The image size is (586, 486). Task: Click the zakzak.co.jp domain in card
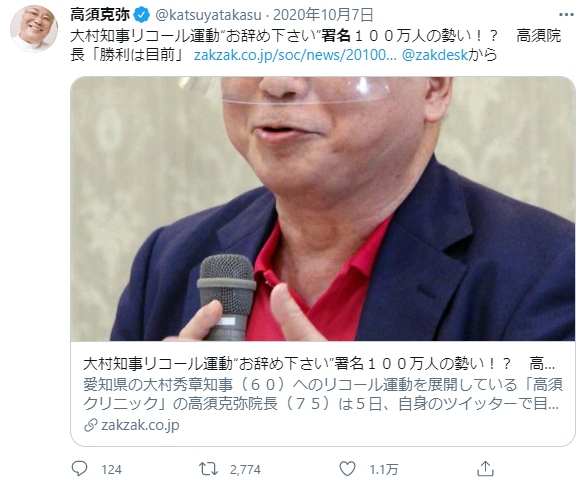click(x=140, y=425)
